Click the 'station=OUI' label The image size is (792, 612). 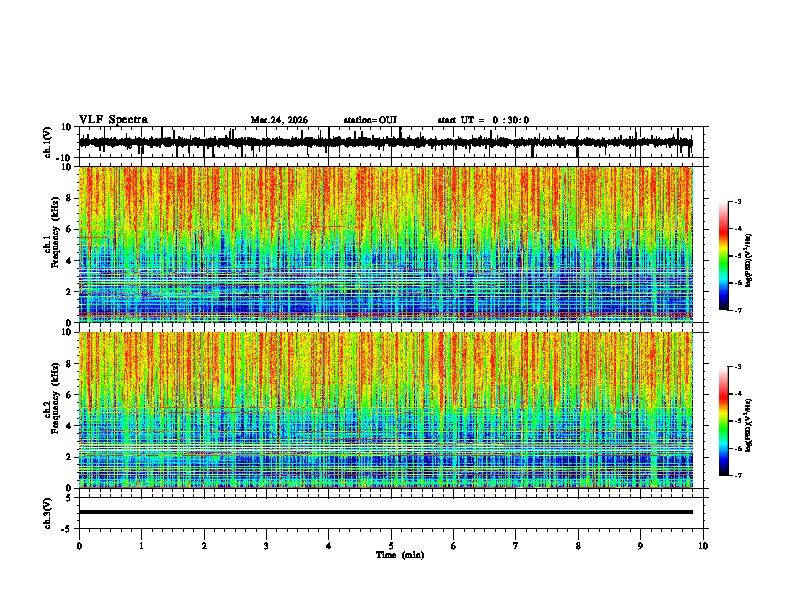pos(370,120)
